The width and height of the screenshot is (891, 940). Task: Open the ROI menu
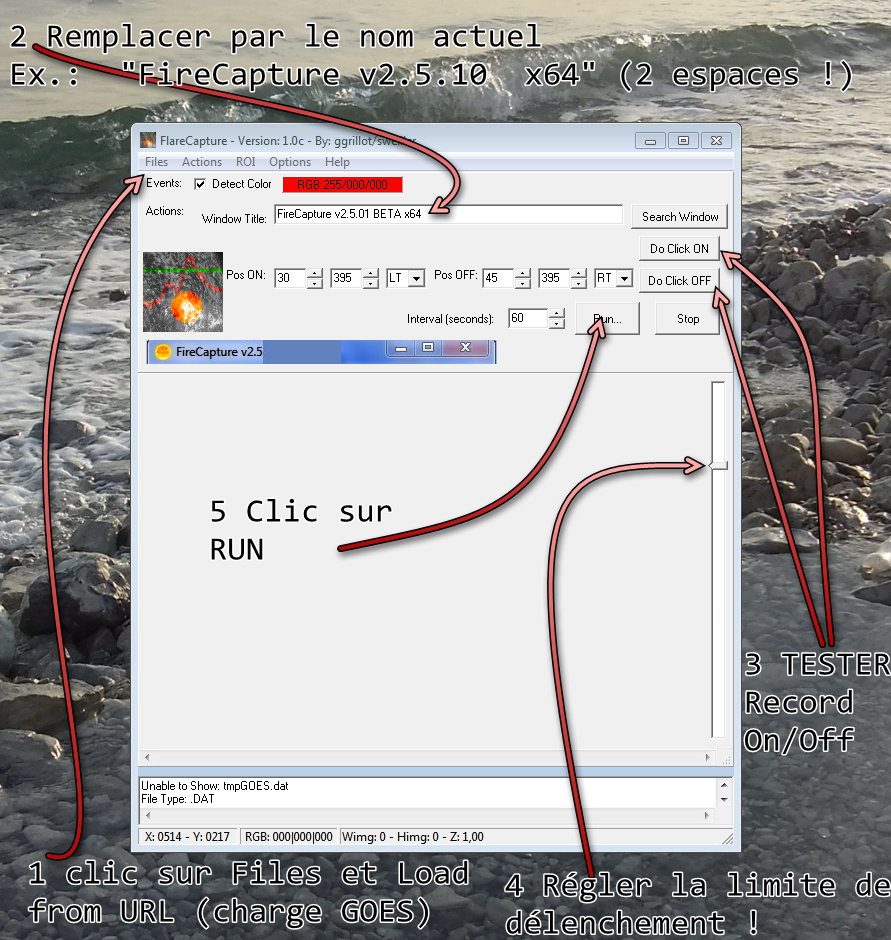point(245,162)
